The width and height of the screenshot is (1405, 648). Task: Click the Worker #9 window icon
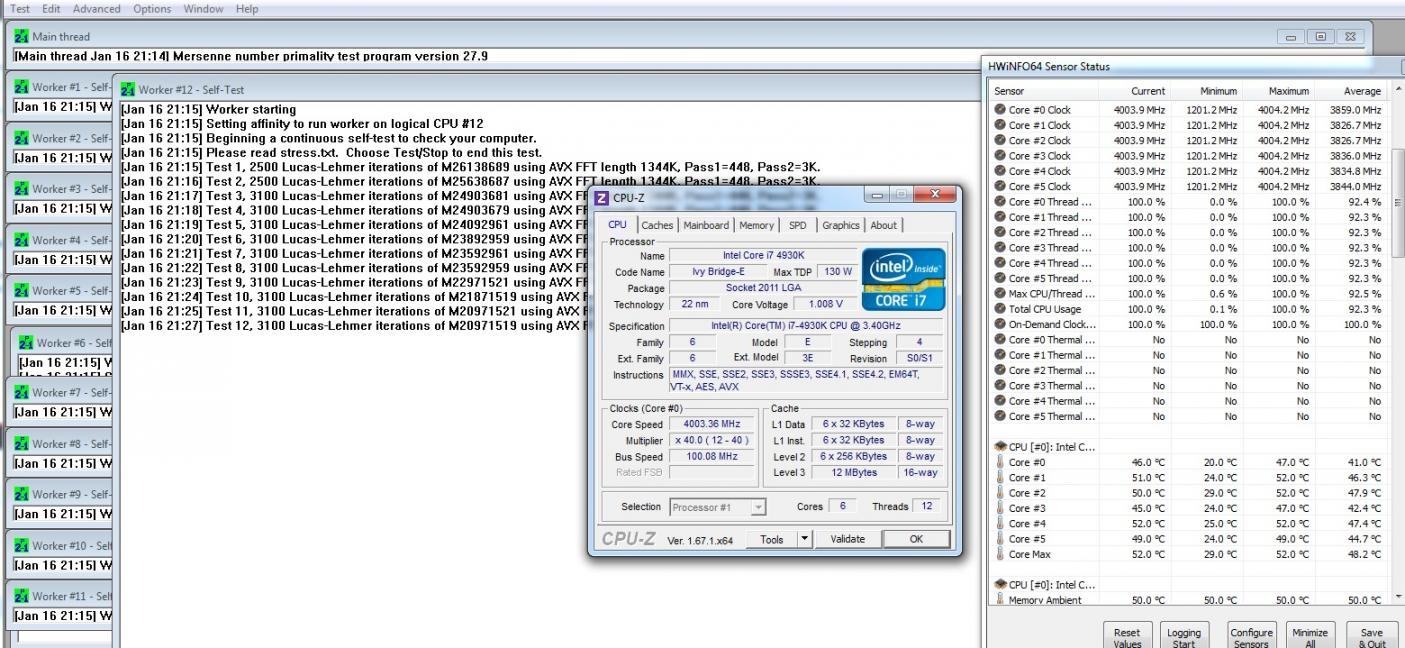[22, 494]
